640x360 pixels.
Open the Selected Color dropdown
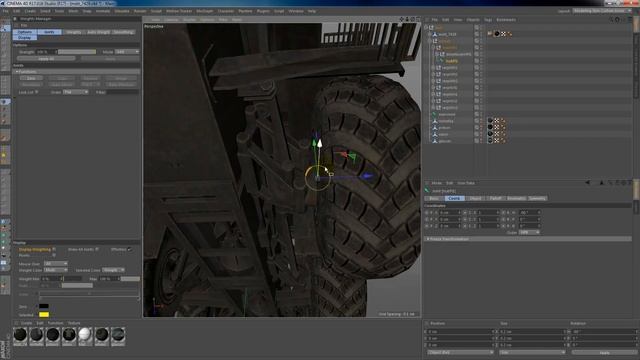pyautogui.click(x=113, y=270)
